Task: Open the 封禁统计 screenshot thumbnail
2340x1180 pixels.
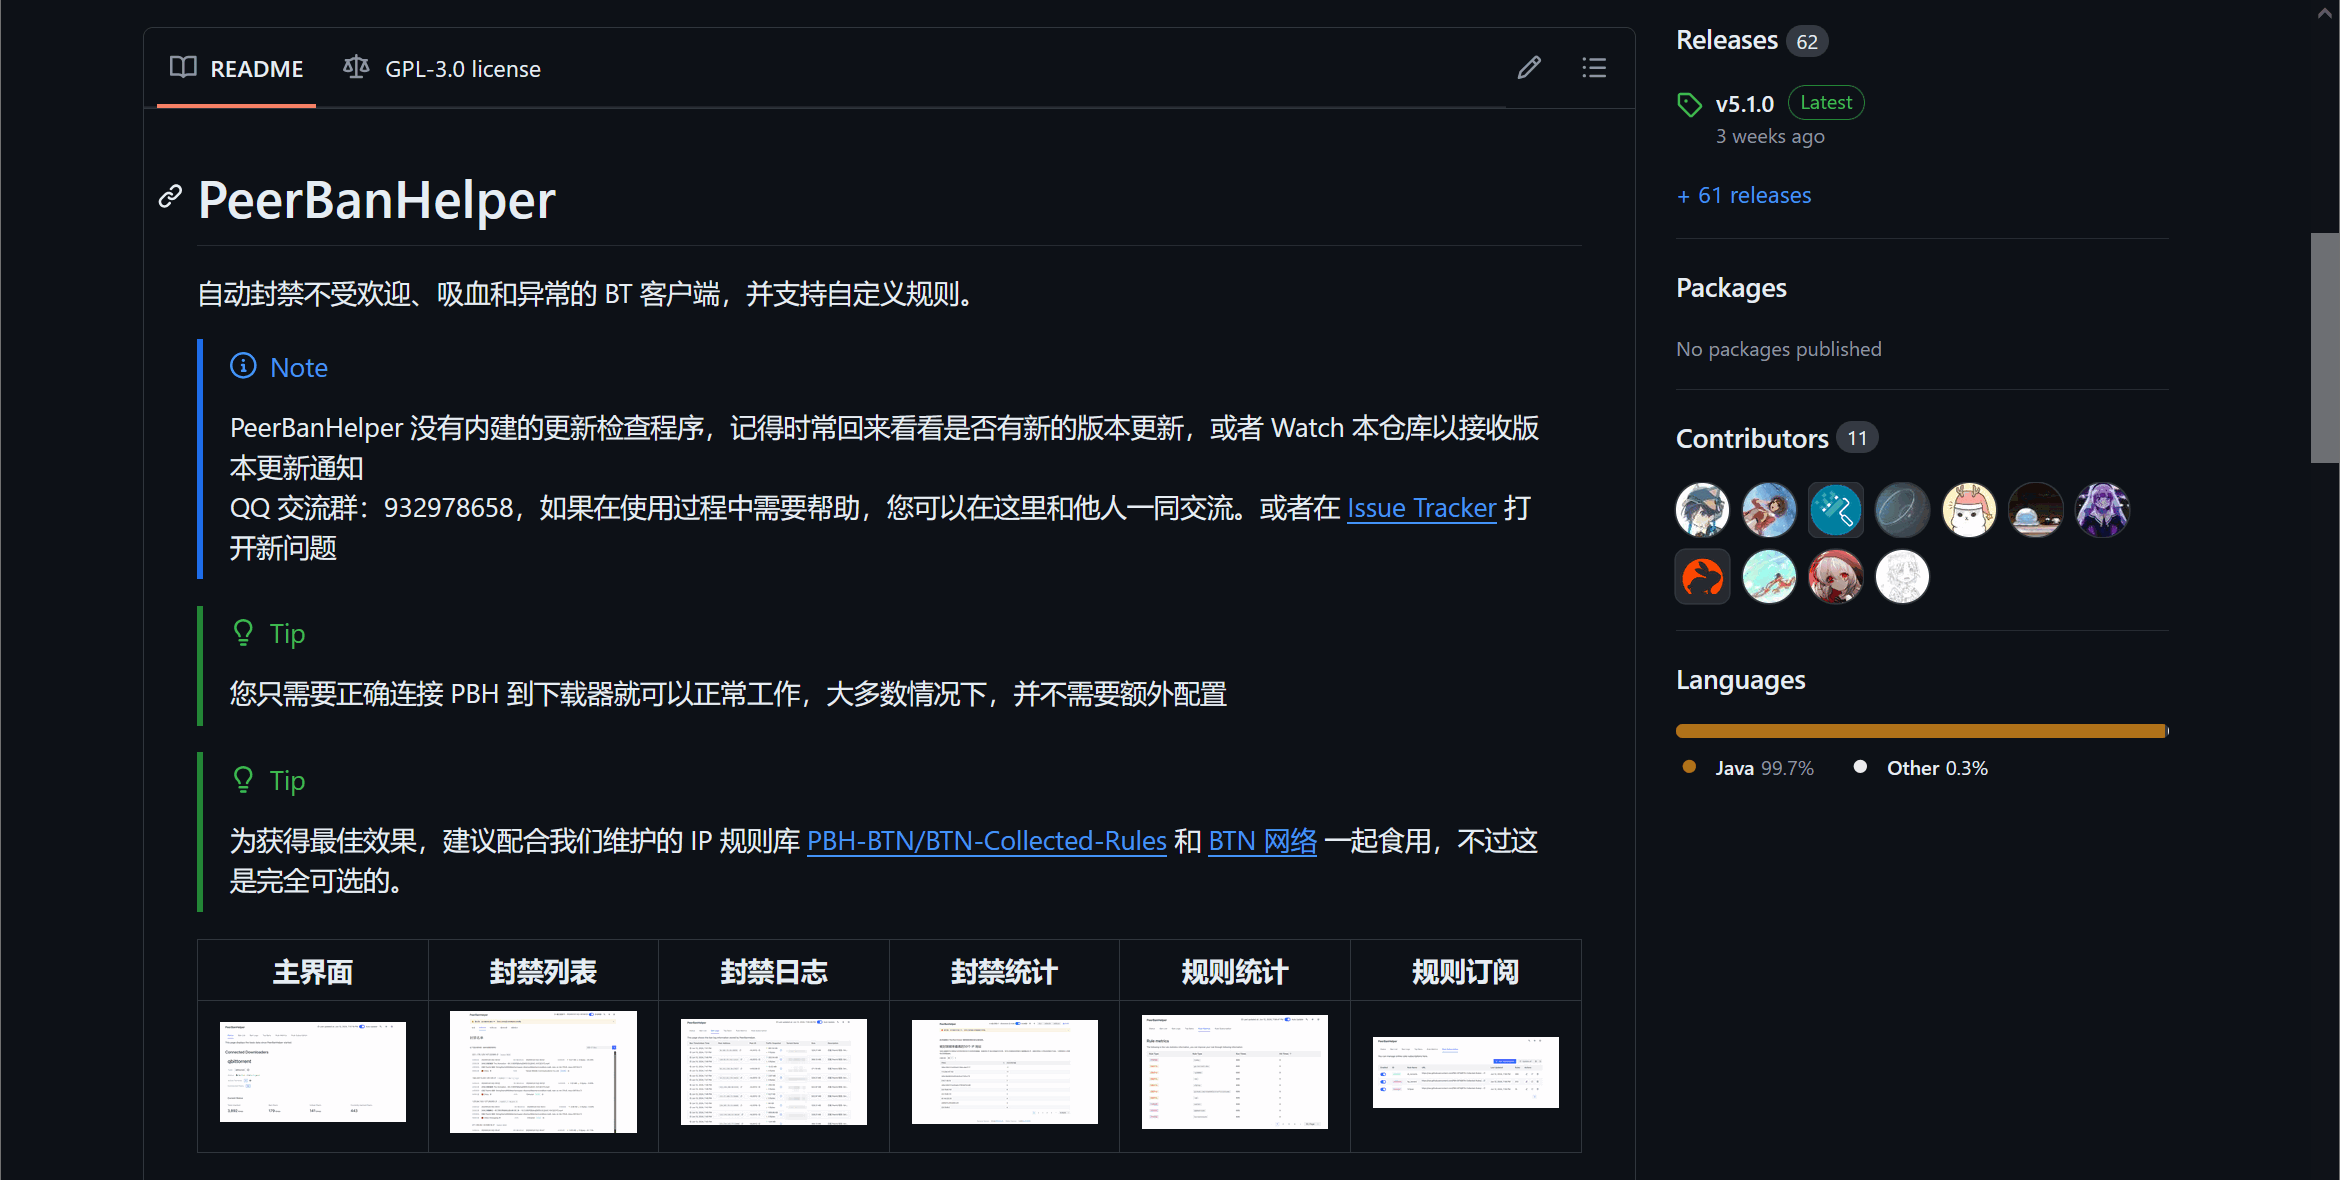Action: click(1004, 1072)
